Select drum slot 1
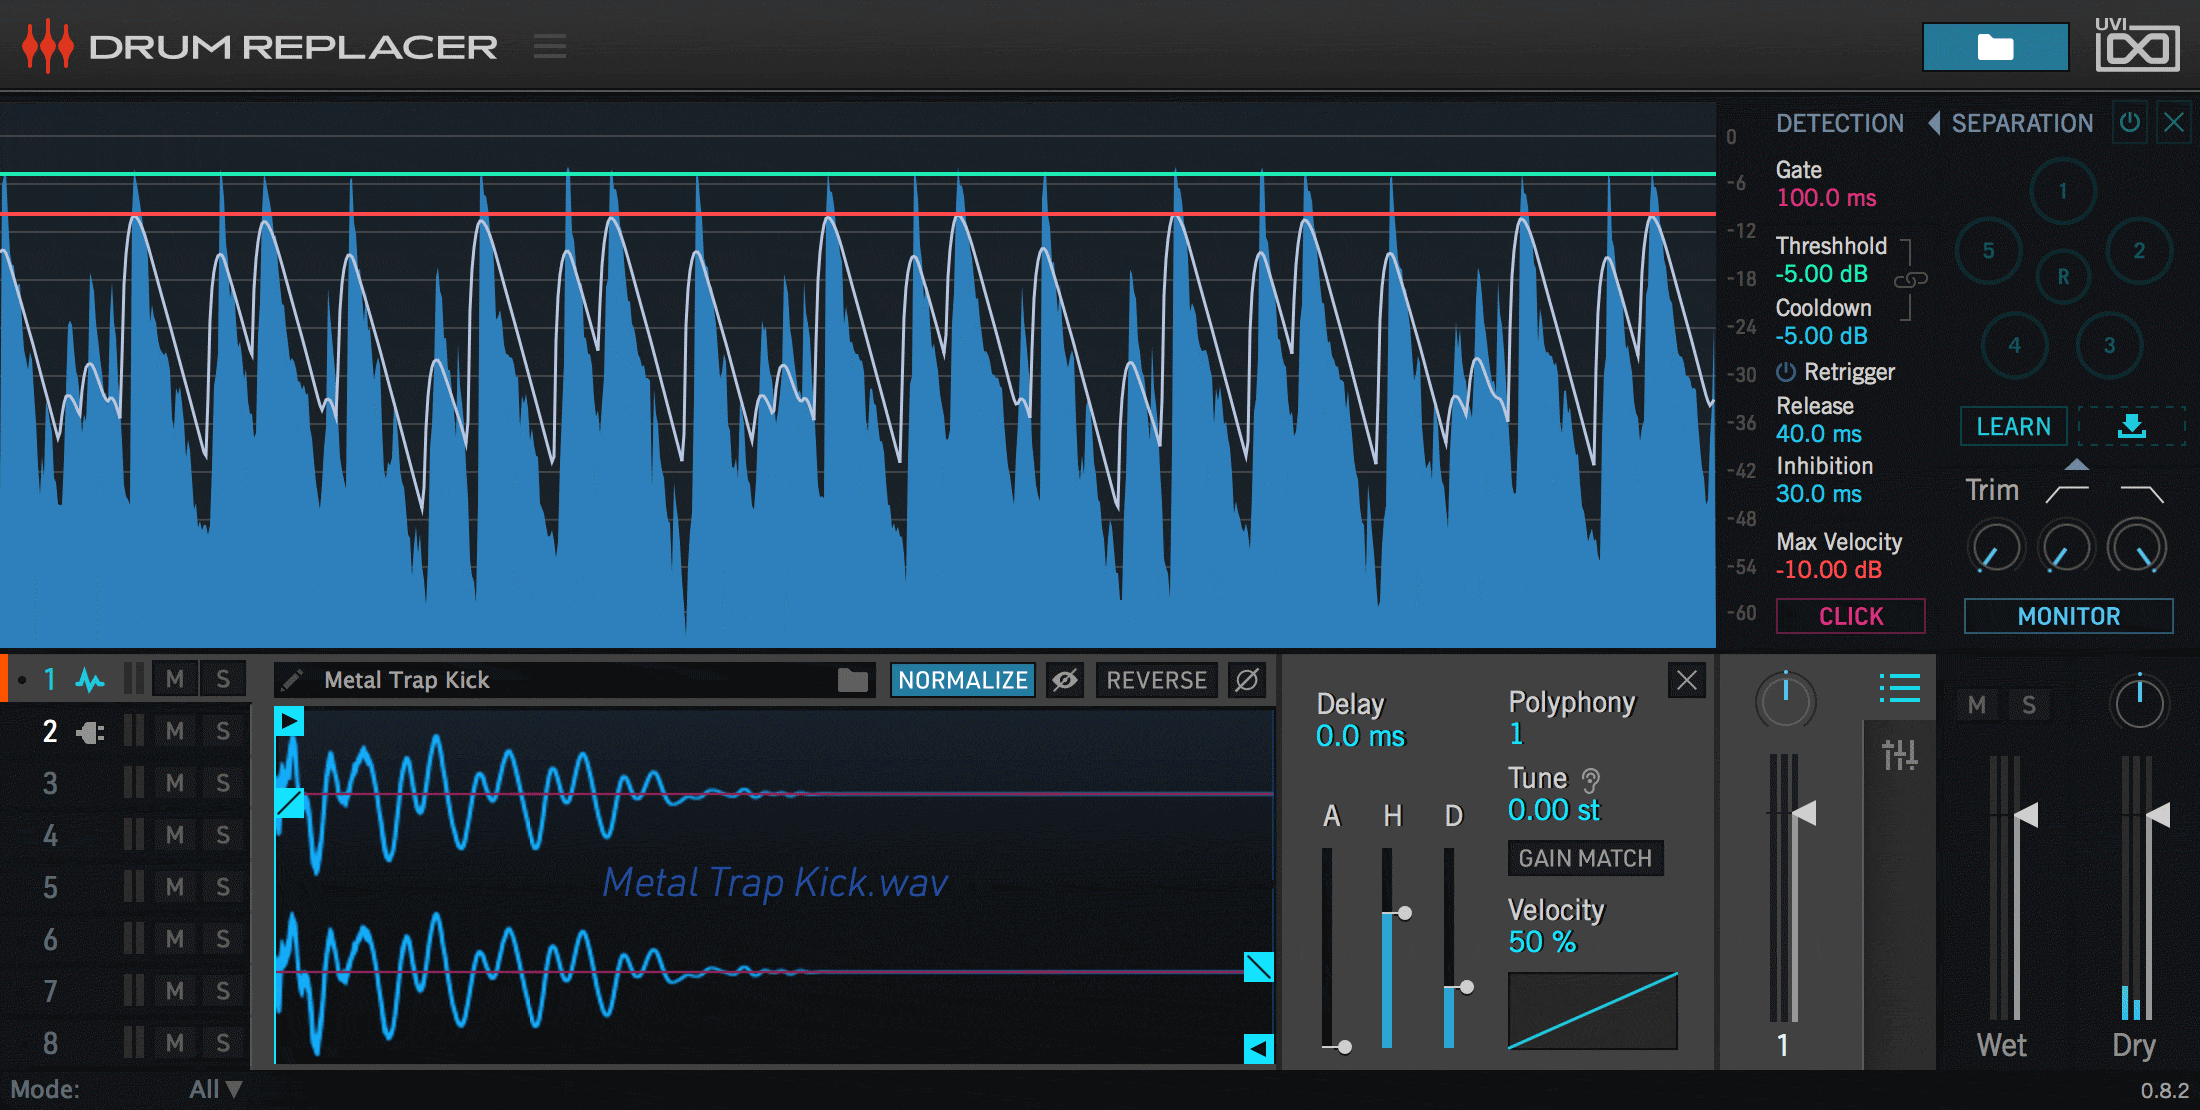The width and height of the screenshot is (2200, 1110). pyautogui.click(x=49, y=680)
